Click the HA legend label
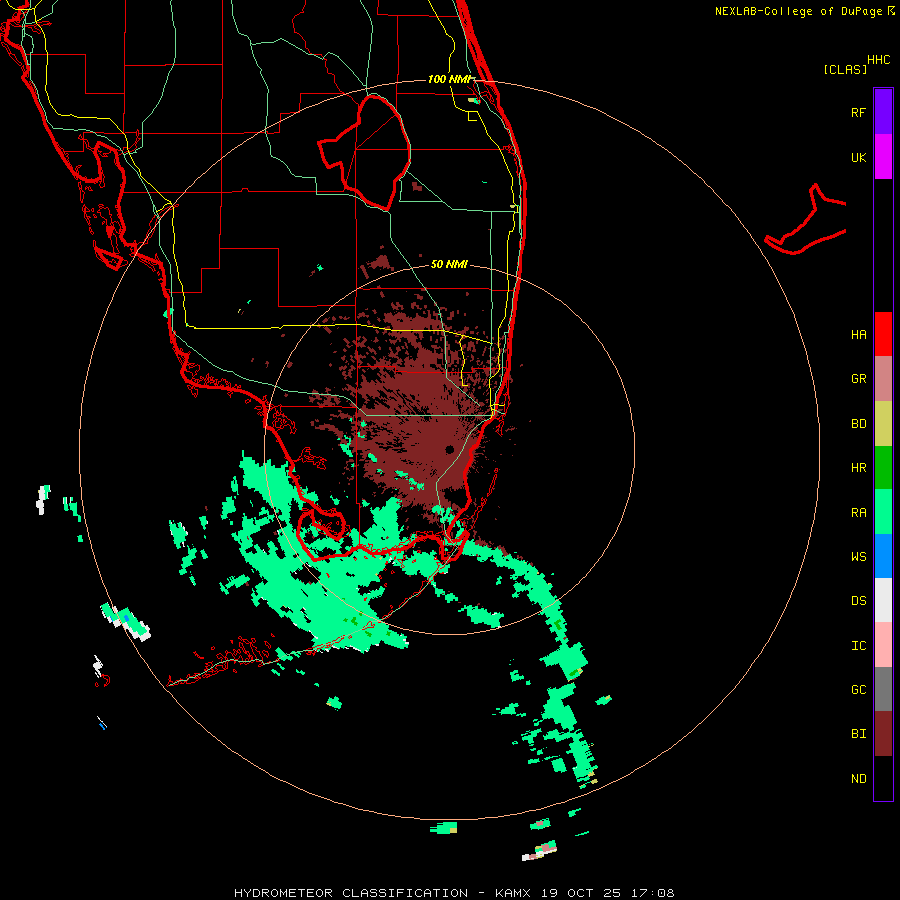The width and height of the screenshot is (900, 900). 858,335
